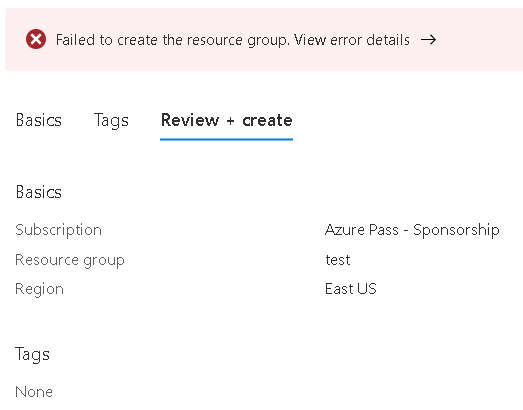This screenshot has height=410, width=523.
Task: Click the Subscription field label
Action: click(x=58, y=230)
